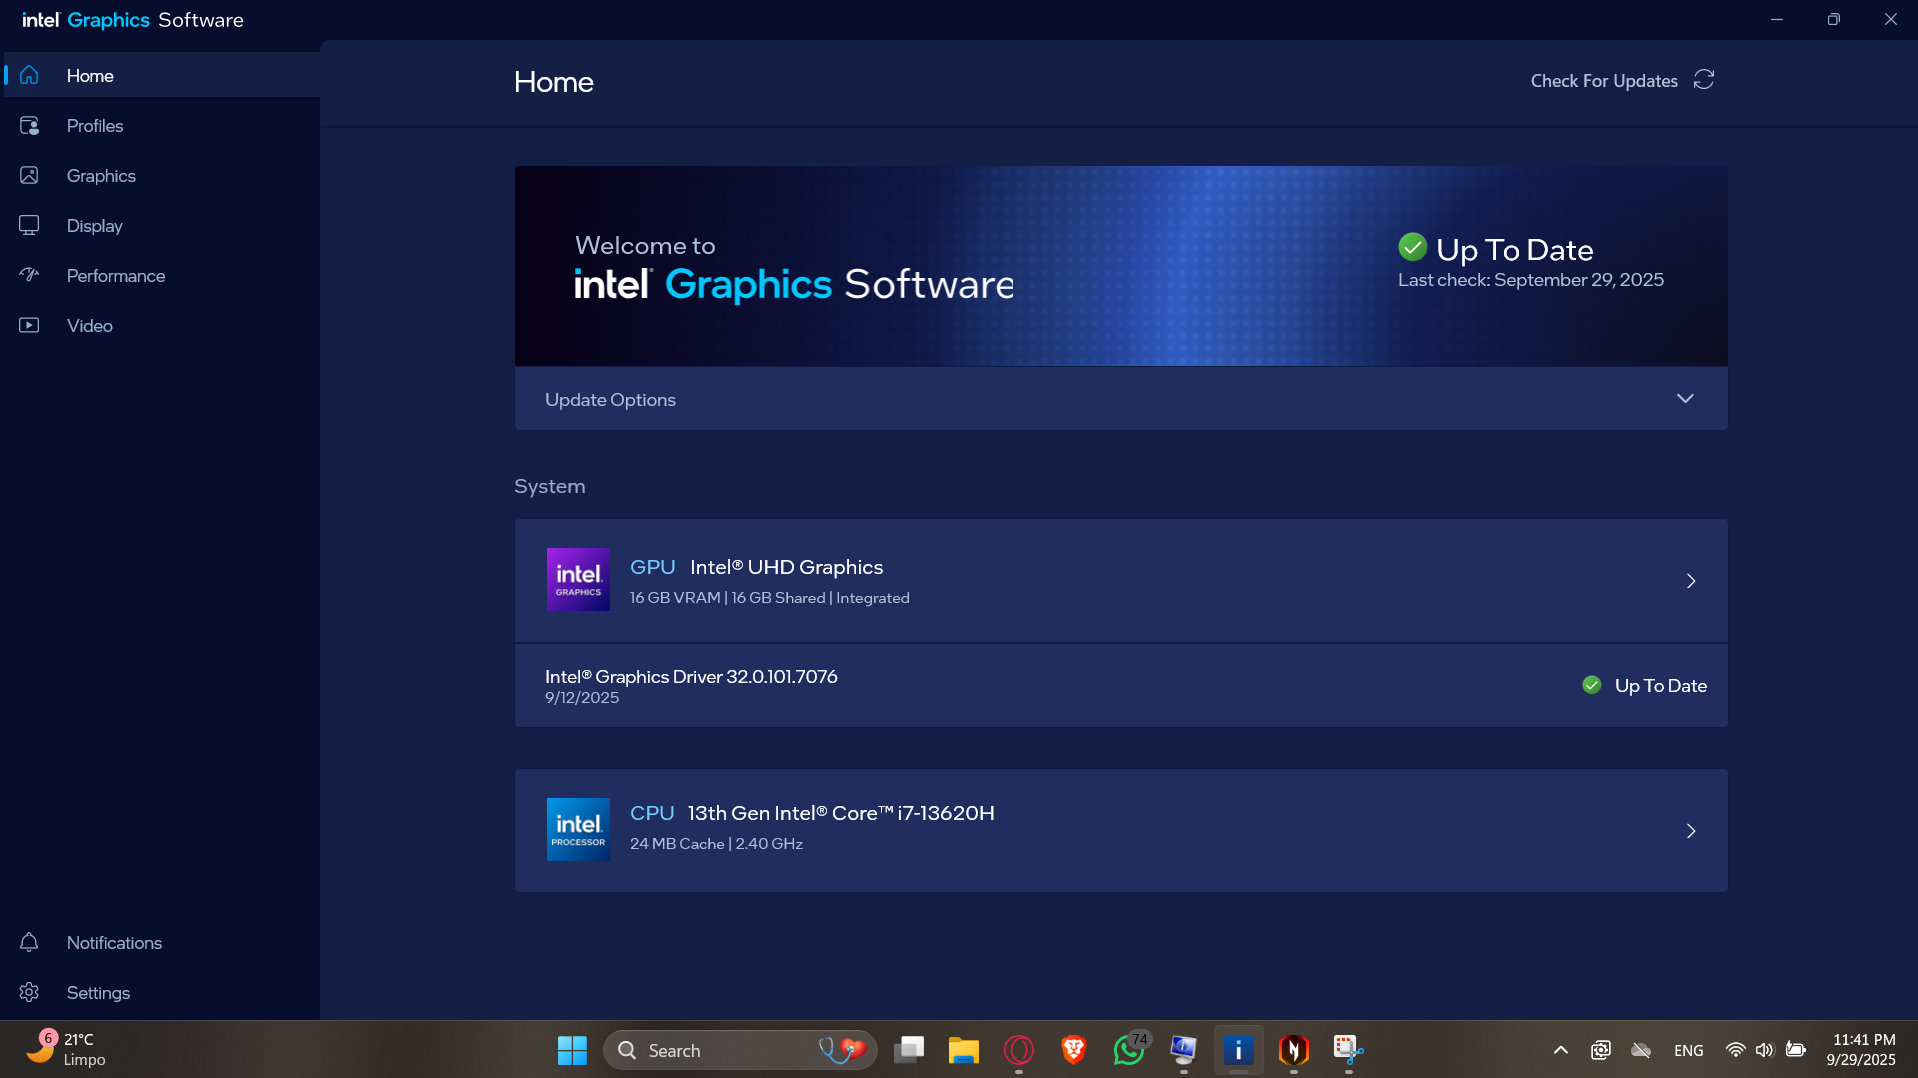Click the Profiles sidebar icon
This screenshot has width=1918, height=1078.
[29, 125]
